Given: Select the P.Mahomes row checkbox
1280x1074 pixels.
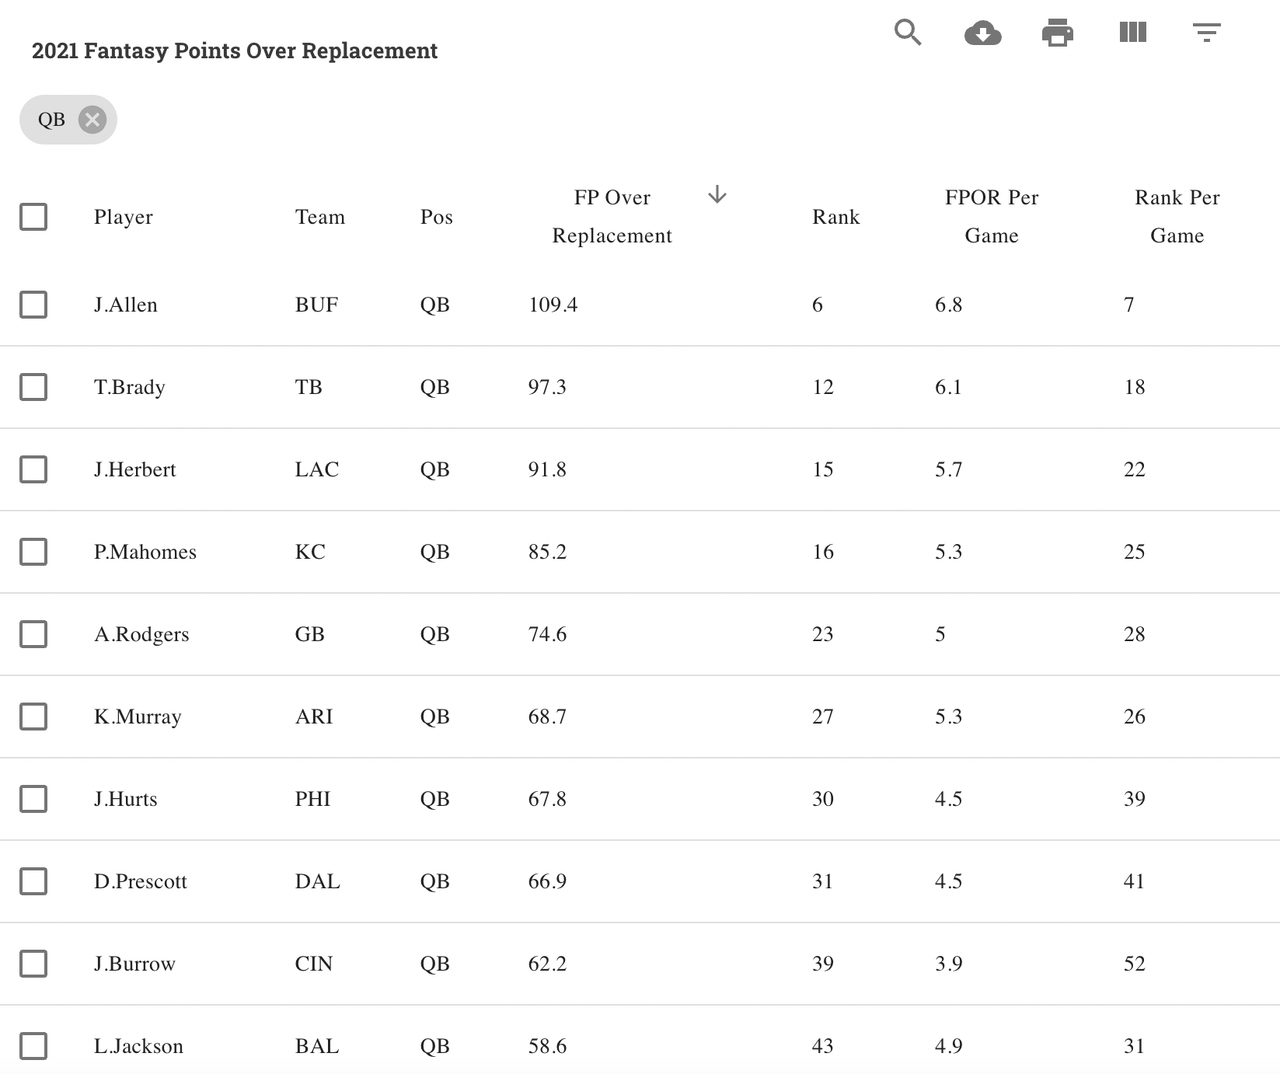Looking at the screenshot, I should click(x=34, y=552).
